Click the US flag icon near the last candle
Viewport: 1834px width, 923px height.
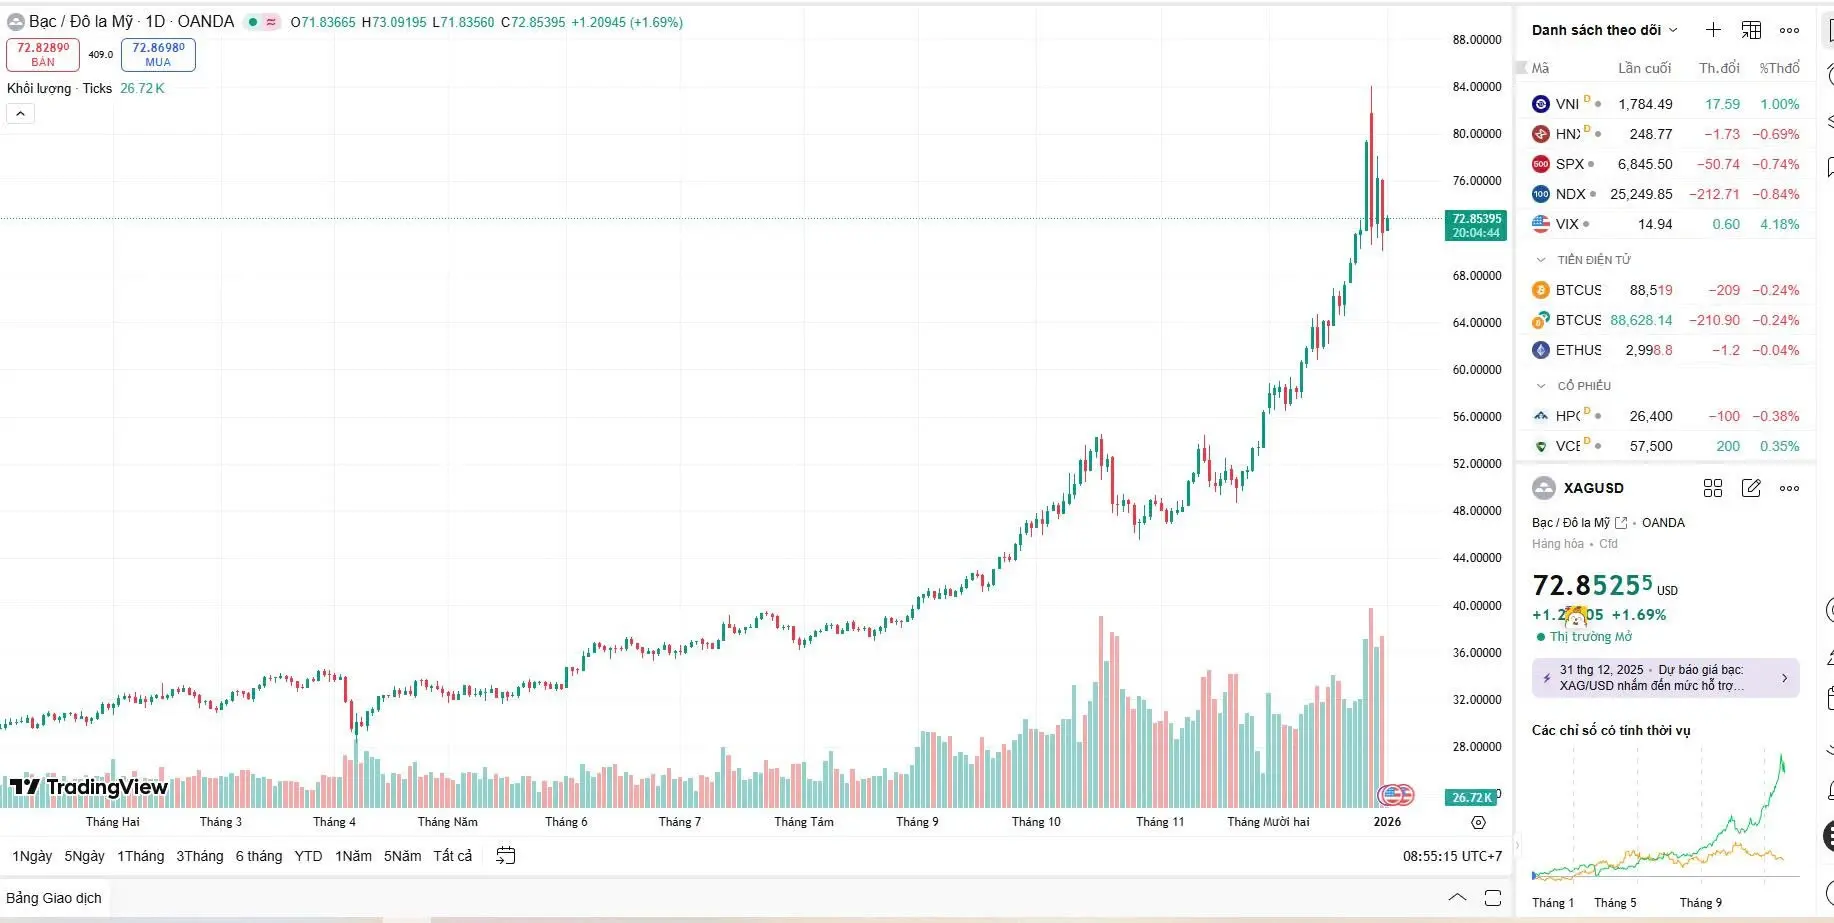(1394, 795)
